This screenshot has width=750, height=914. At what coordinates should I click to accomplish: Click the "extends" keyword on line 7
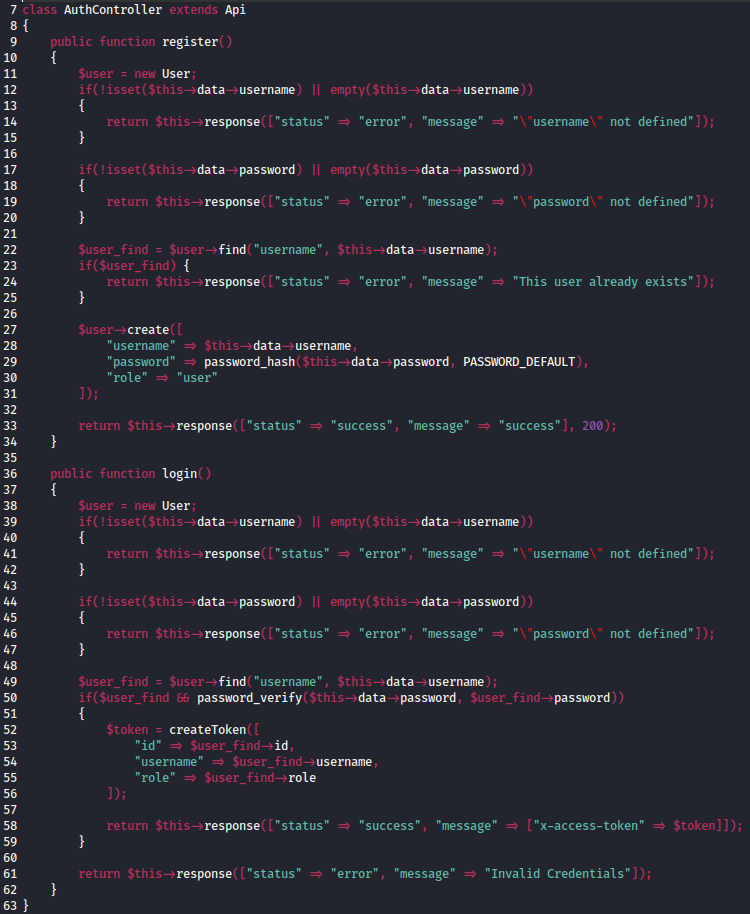click(193, 10)
